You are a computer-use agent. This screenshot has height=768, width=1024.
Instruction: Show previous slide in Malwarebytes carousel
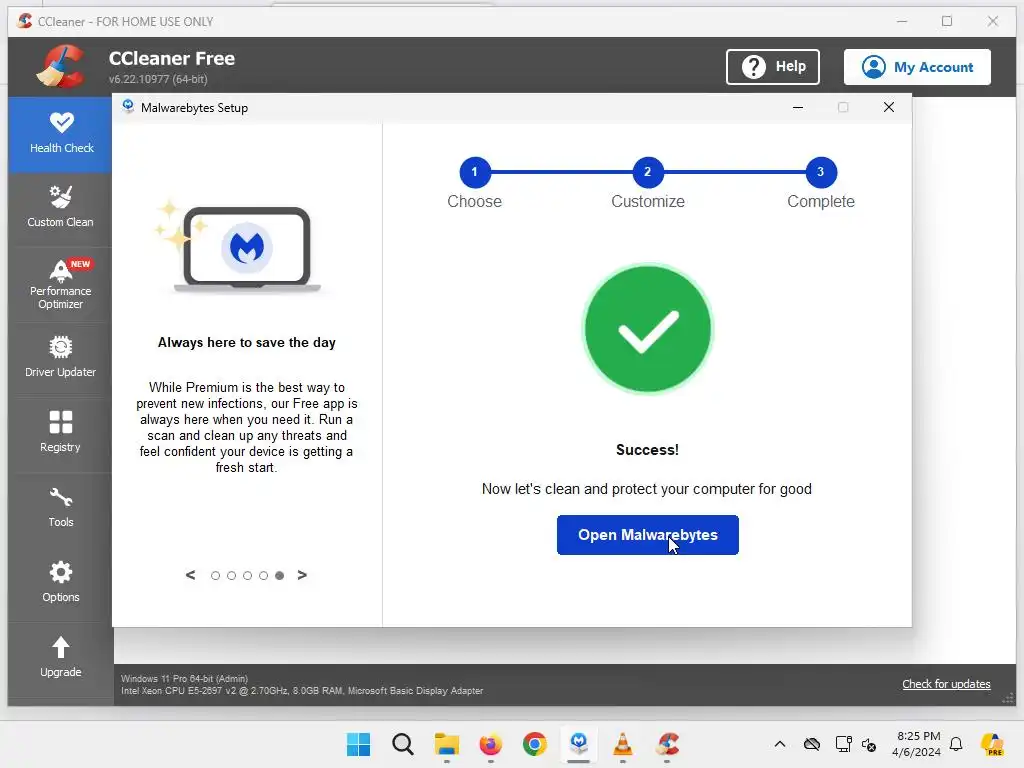pyautogui.click(x=190, y=575)
